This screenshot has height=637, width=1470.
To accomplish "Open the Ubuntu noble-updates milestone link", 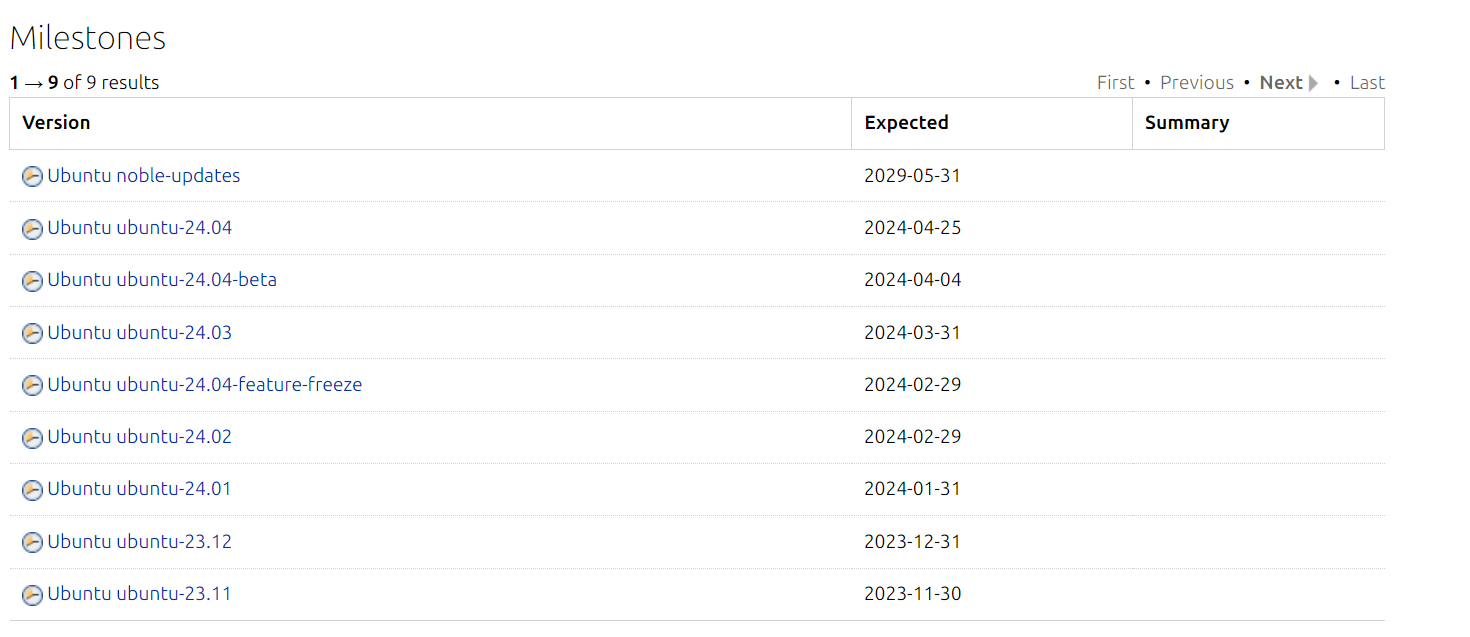I will [x=144, y=176].
